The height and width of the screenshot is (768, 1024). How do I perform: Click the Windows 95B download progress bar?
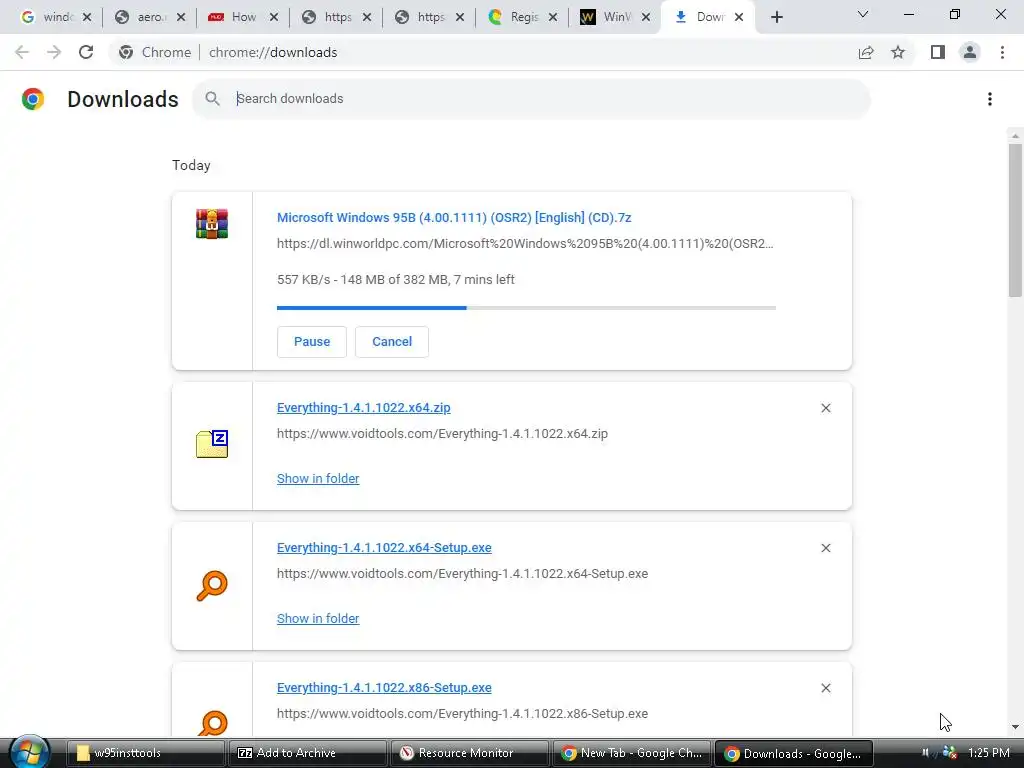pyautogui.click(x=526, y=308)
